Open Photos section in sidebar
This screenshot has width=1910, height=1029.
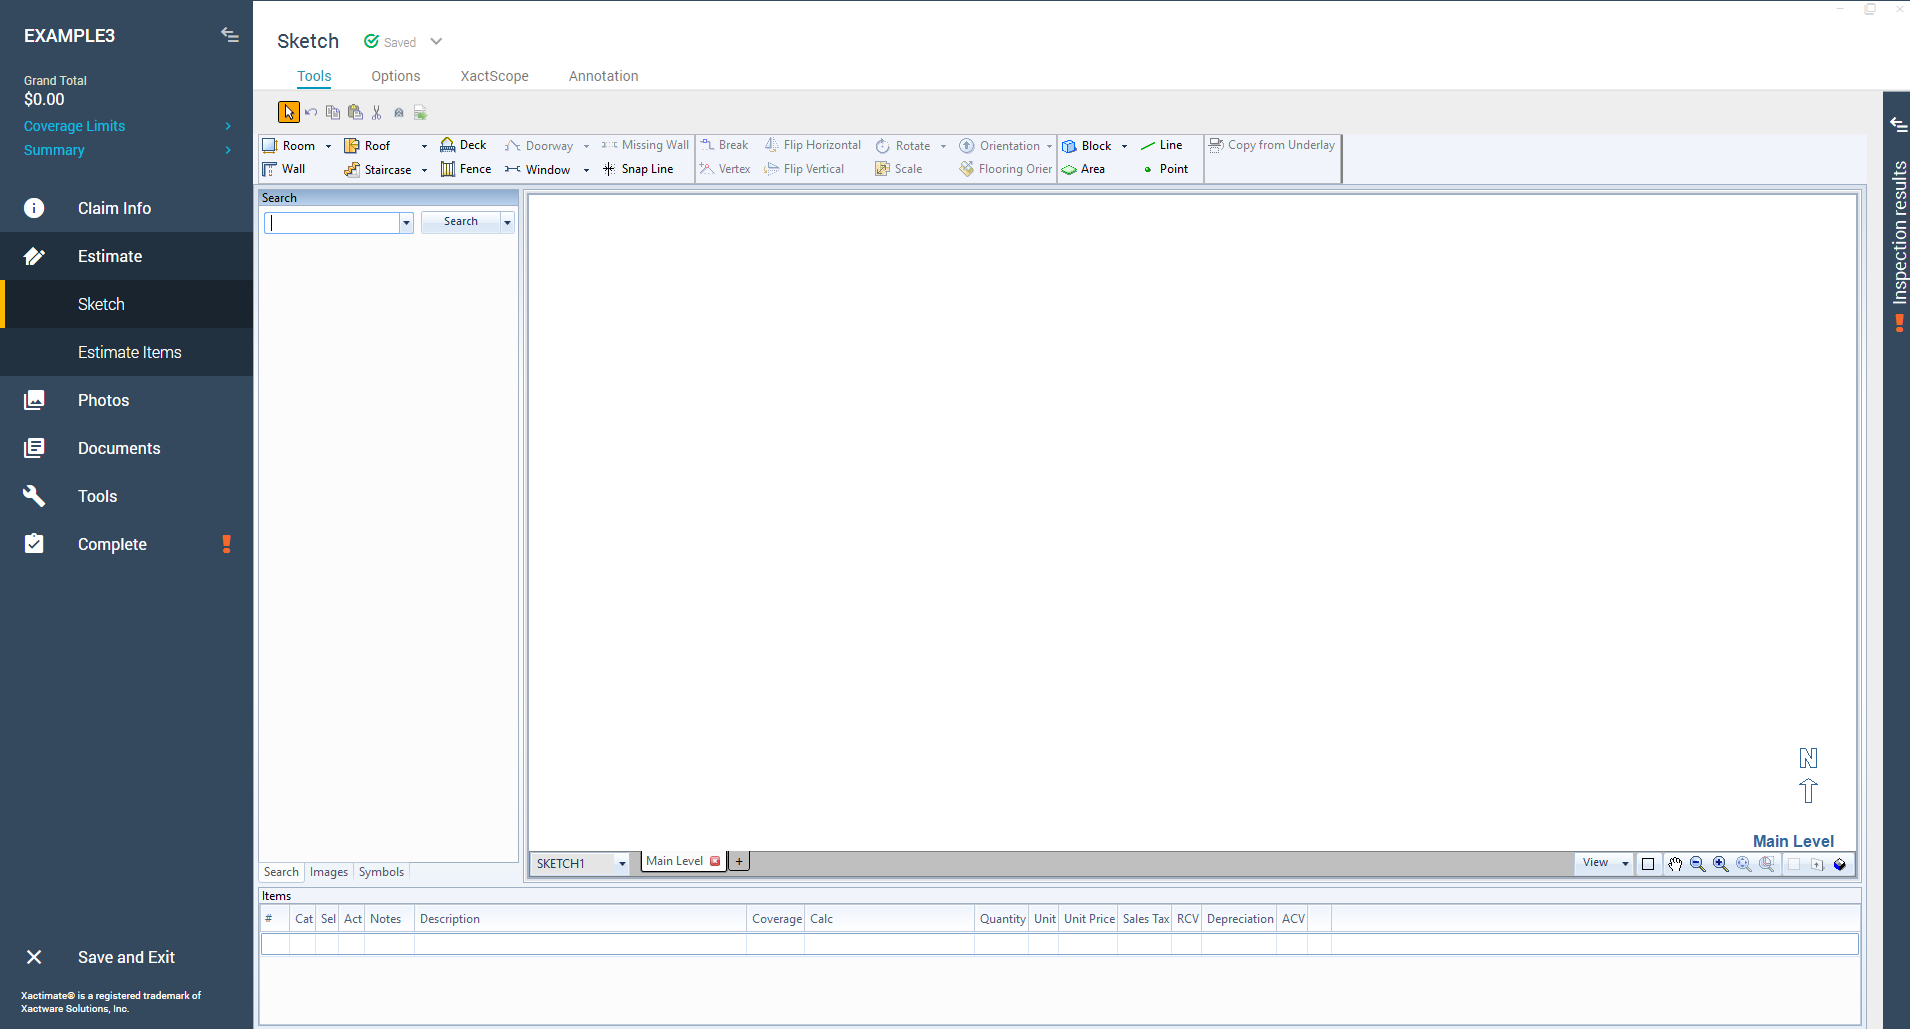coord(126,400)
